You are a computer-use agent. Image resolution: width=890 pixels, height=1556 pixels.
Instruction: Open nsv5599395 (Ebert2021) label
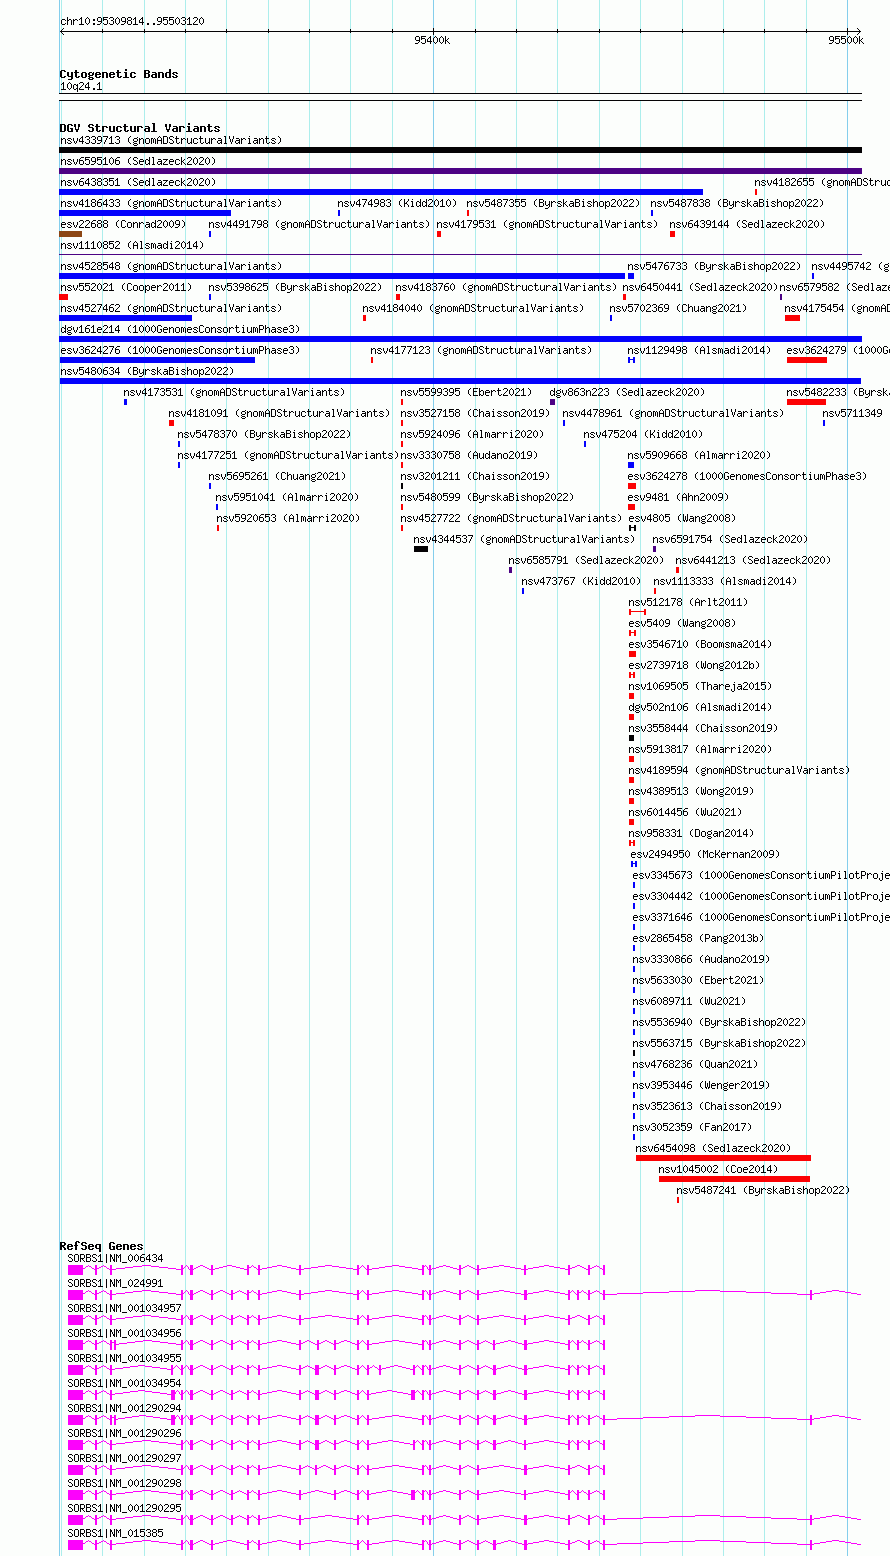(x=467, y=392)
